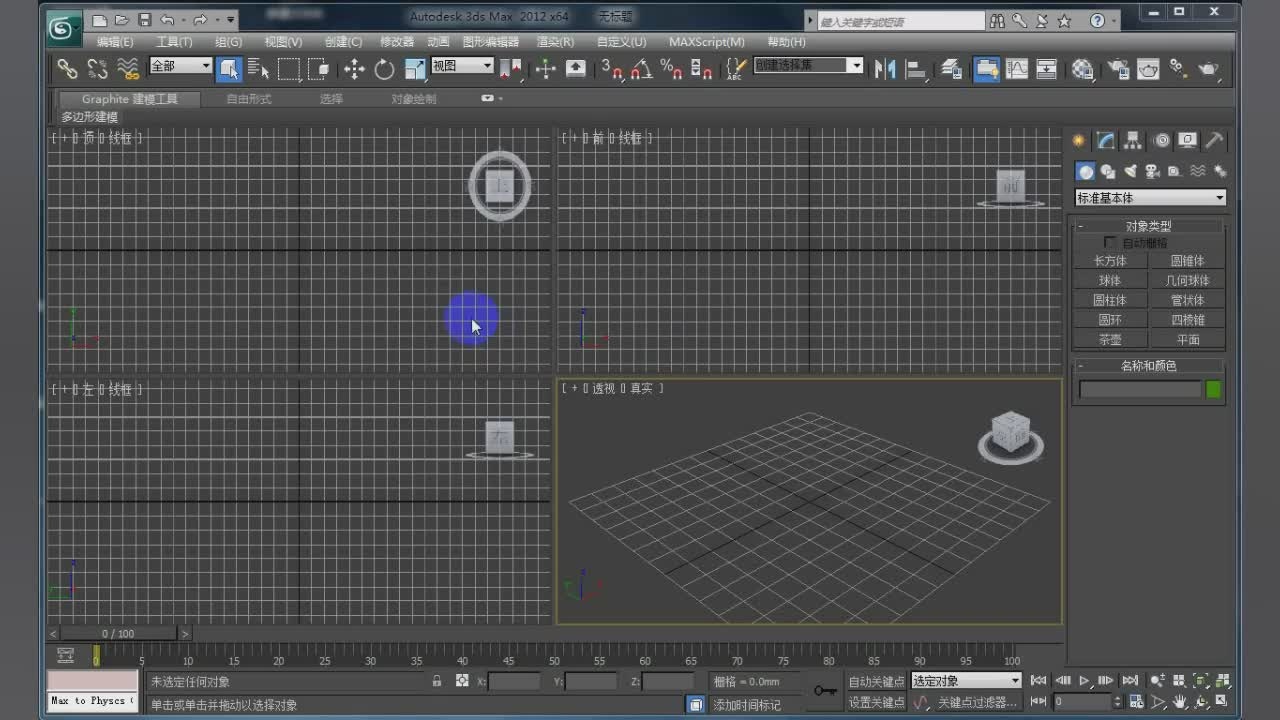The width and height of the screenshot is (1280, 720).
Task: Click the 平面 plane button
Action: tap(1188, 340)
